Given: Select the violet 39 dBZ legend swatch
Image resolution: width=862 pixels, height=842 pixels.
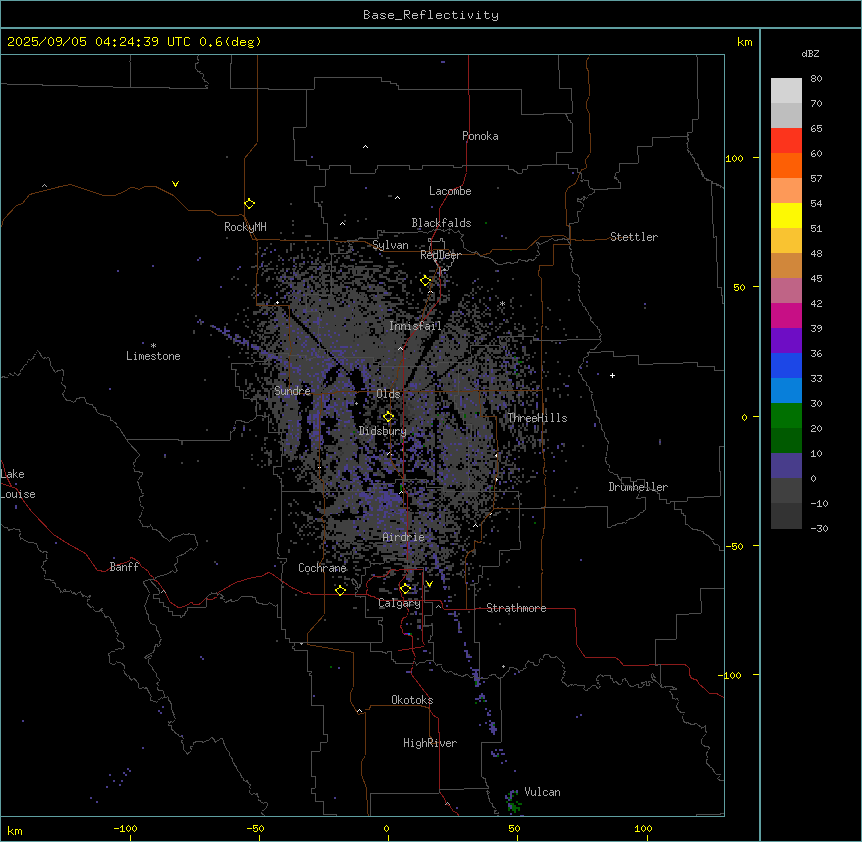Looking at the screenshot, I should coord(786,341).
